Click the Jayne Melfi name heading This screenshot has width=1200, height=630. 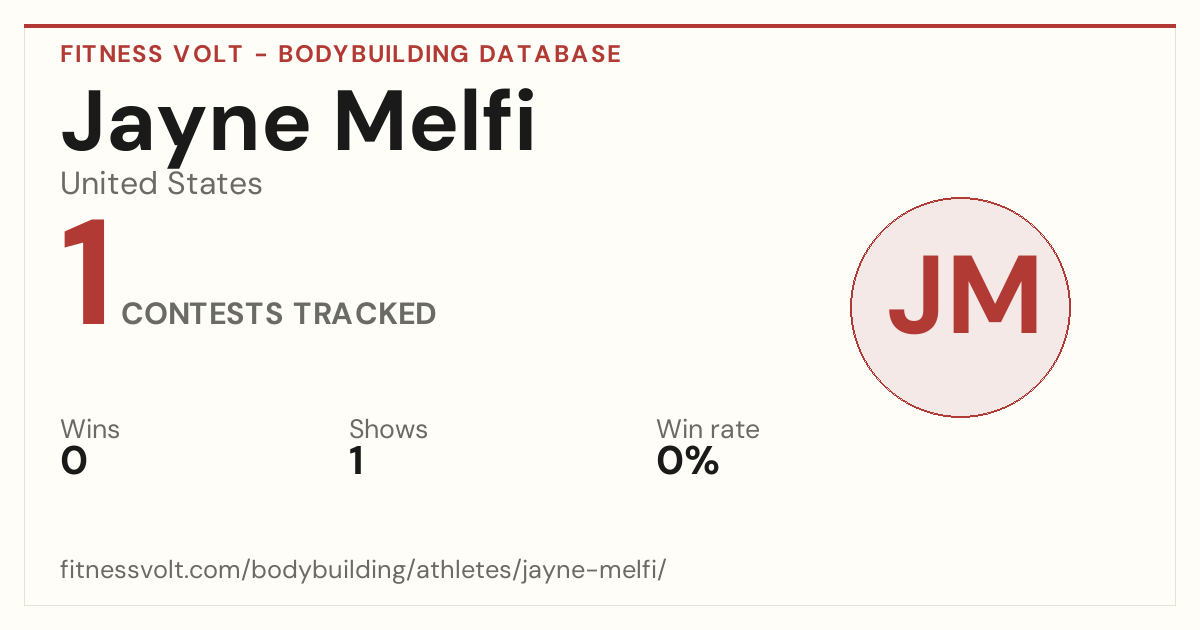298,125
